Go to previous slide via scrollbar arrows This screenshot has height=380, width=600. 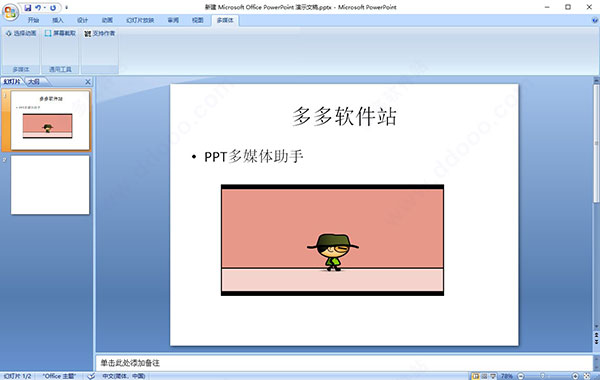coord(596,334)
